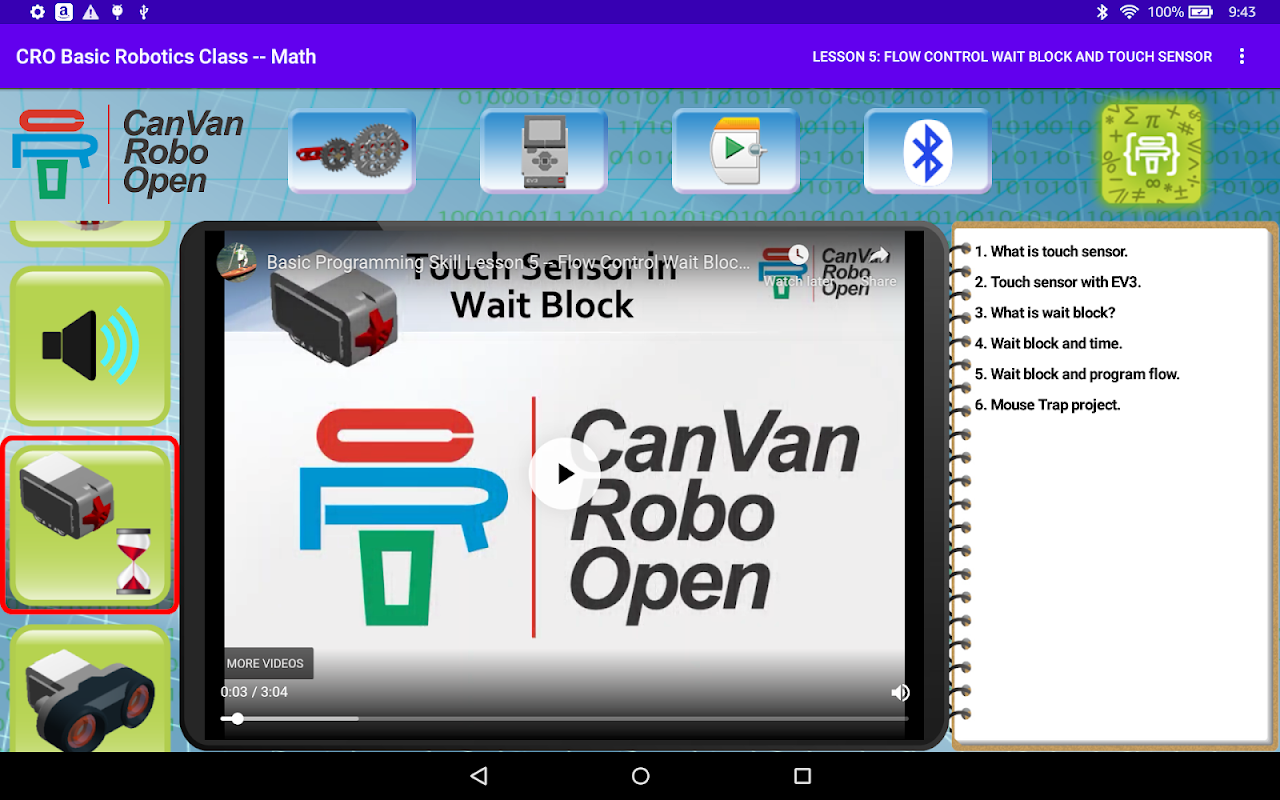Image resolution: width=1280 pixels, height=800 pixels.
Task: Seek on the video progress bar
Action: [564, 718]
